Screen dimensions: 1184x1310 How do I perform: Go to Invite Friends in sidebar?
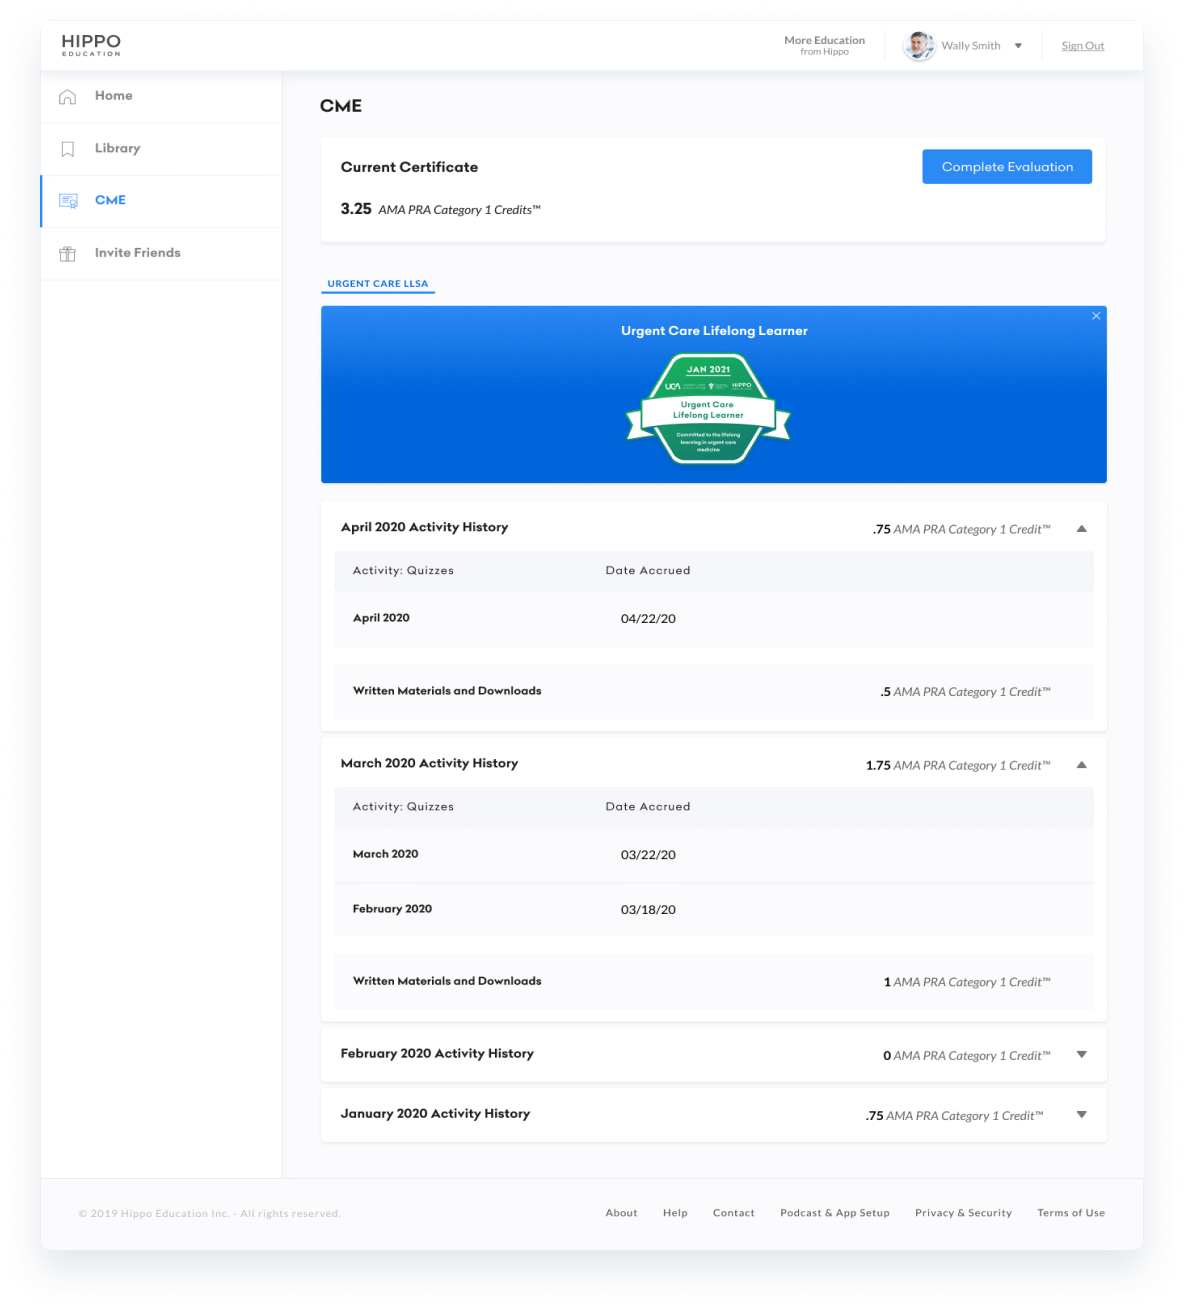[x=137, y=253]
